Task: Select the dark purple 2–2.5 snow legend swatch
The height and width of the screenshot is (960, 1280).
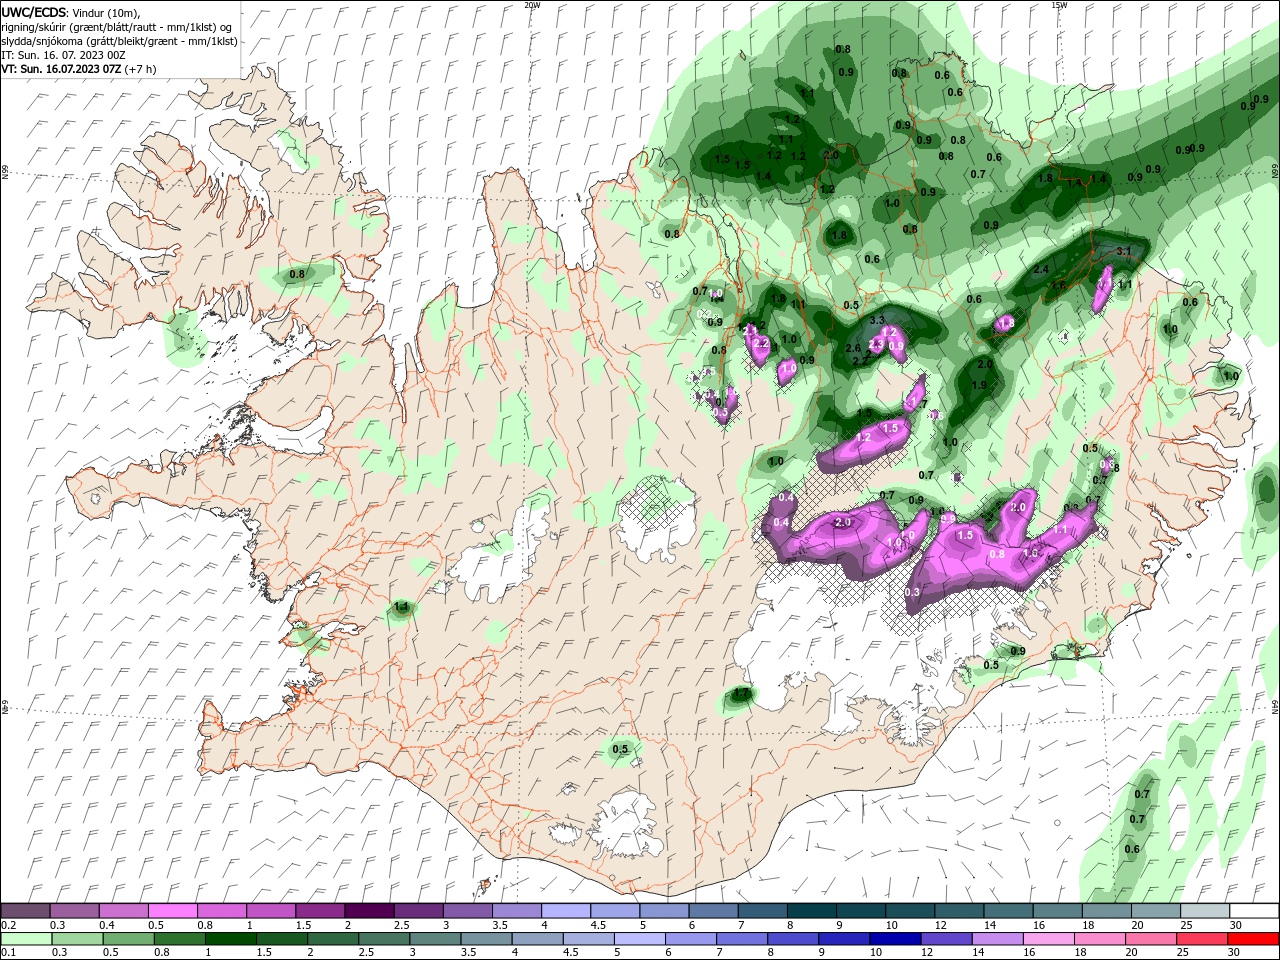Action: tap(369, 911)
